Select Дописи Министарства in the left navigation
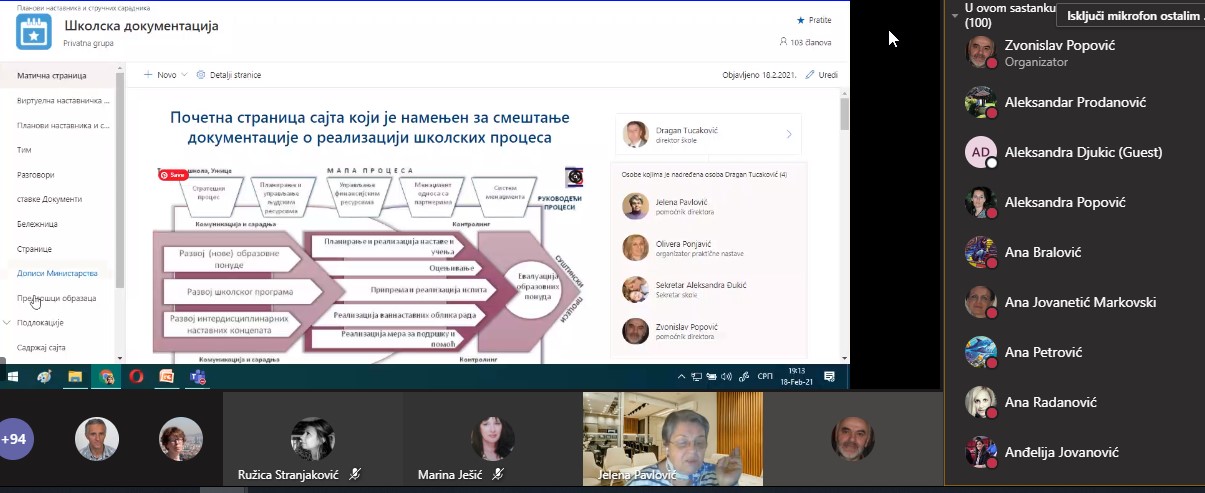Viewport: 1205px width, 493px height. point(57,273)
